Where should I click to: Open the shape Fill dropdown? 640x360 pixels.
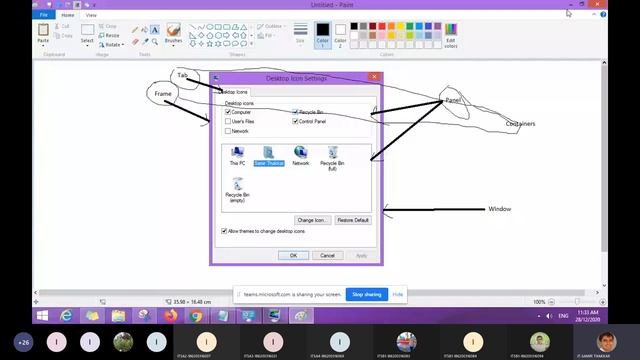coord(266,36)
